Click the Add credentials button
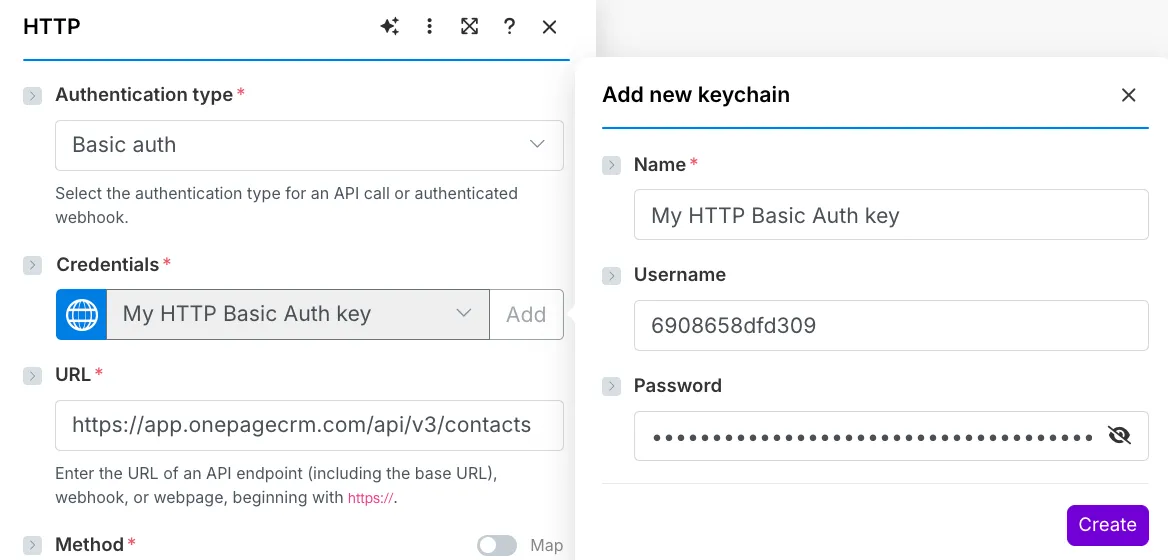This screenshot has width=1168, height=560. click(526, 315)
